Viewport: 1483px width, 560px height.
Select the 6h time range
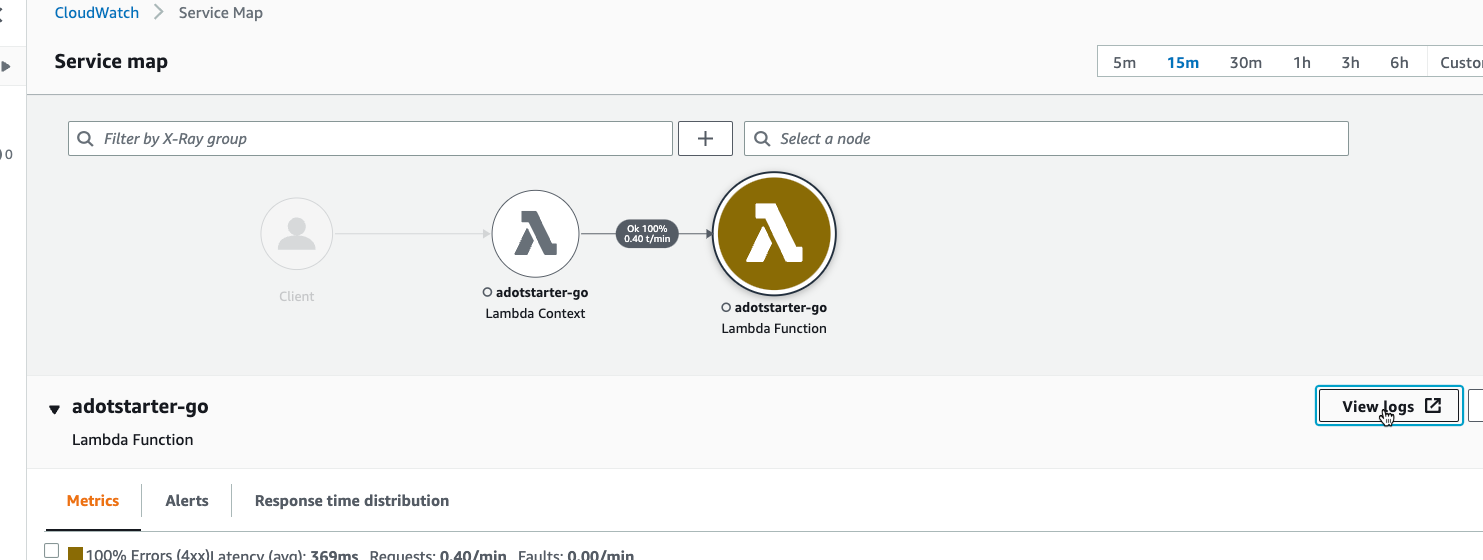[1399, 62]
